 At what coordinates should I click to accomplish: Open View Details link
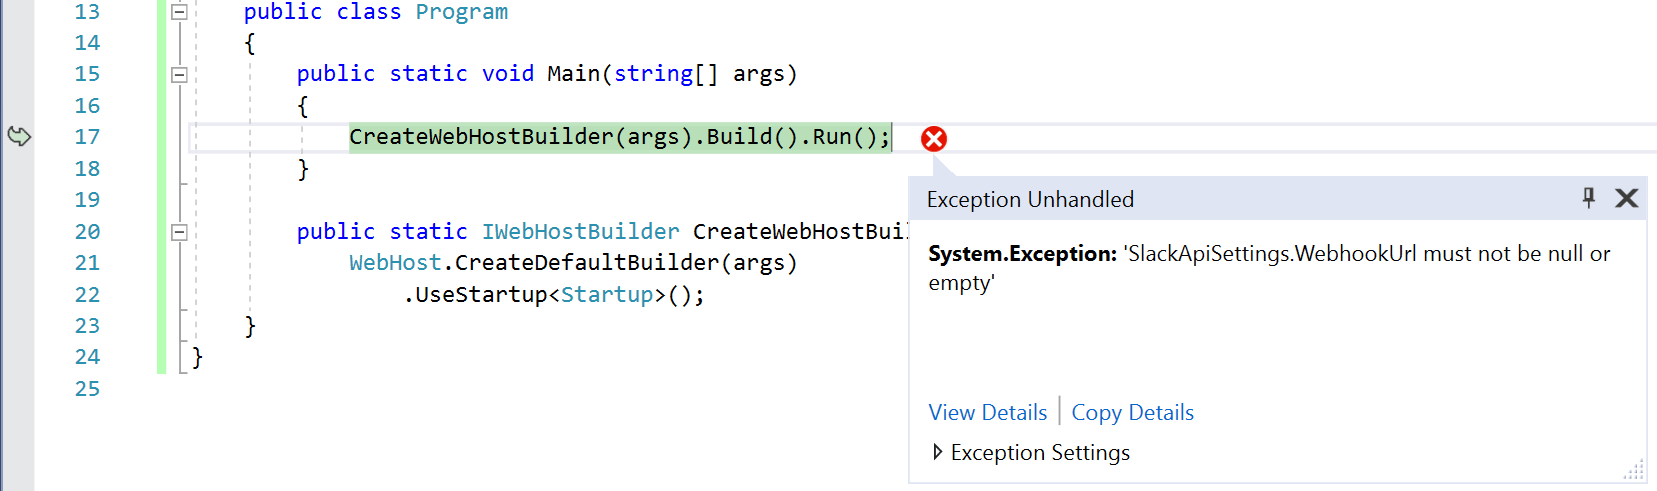[x=987, y=412]
